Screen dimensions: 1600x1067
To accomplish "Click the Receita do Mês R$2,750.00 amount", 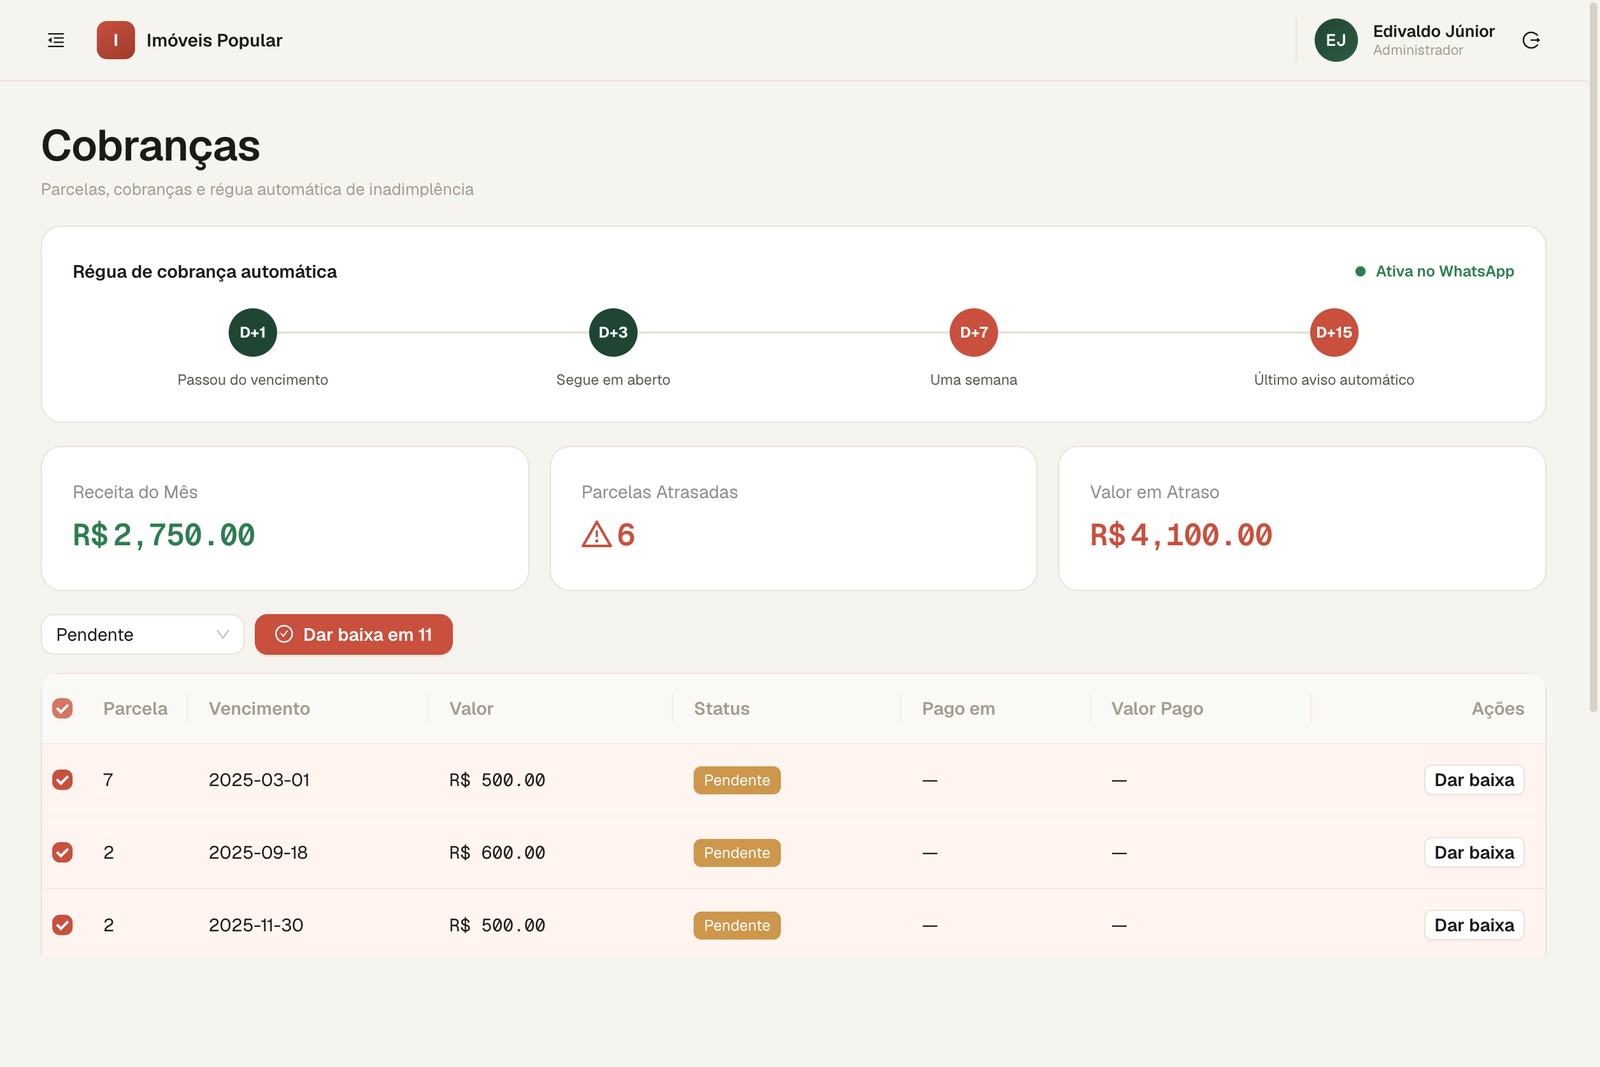I will (164, 535).
